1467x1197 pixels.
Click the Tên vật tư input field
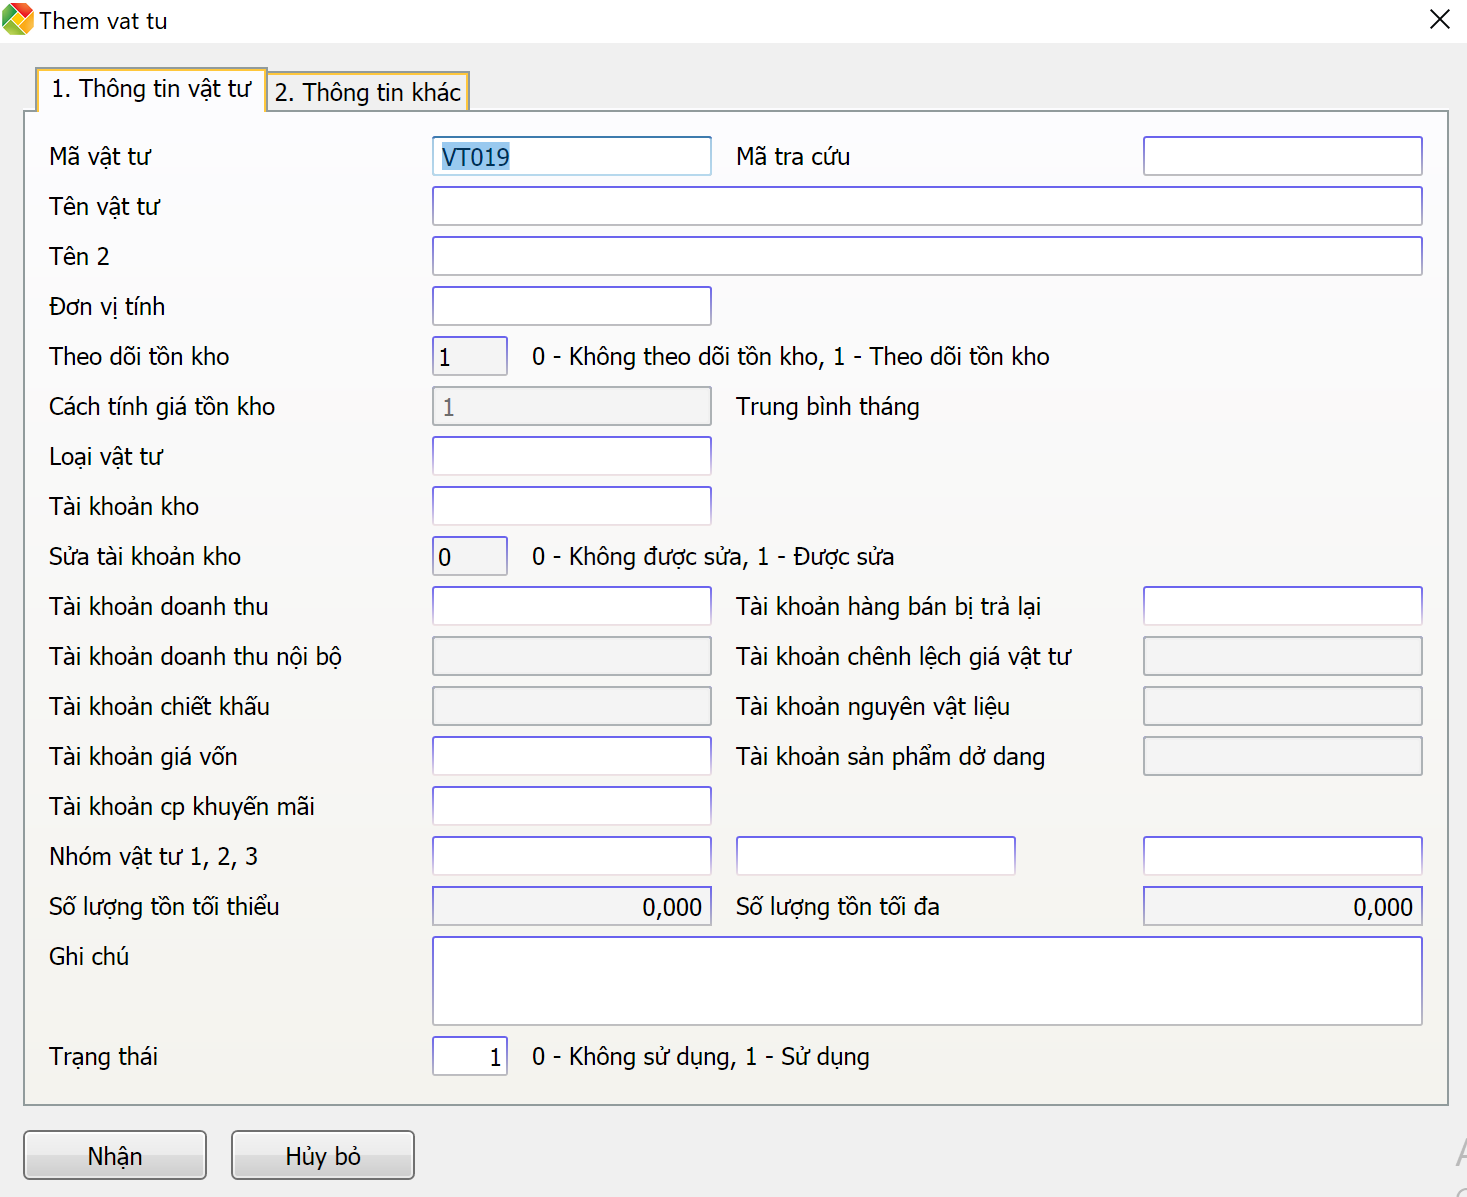point(927,206)
